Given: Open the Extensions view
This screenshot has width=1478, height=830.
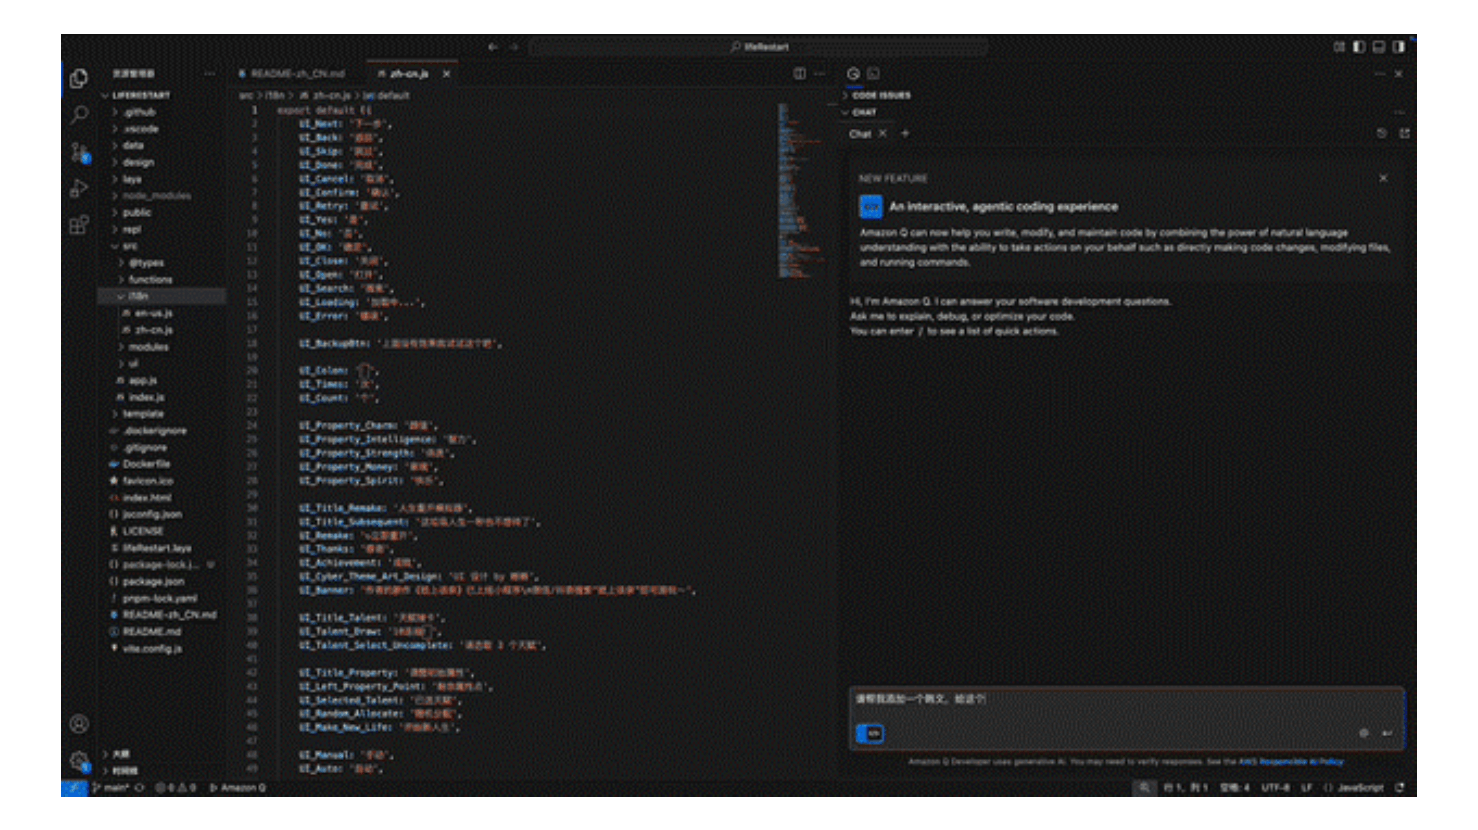Looking at the screenshot, I should tap(79, 225).
